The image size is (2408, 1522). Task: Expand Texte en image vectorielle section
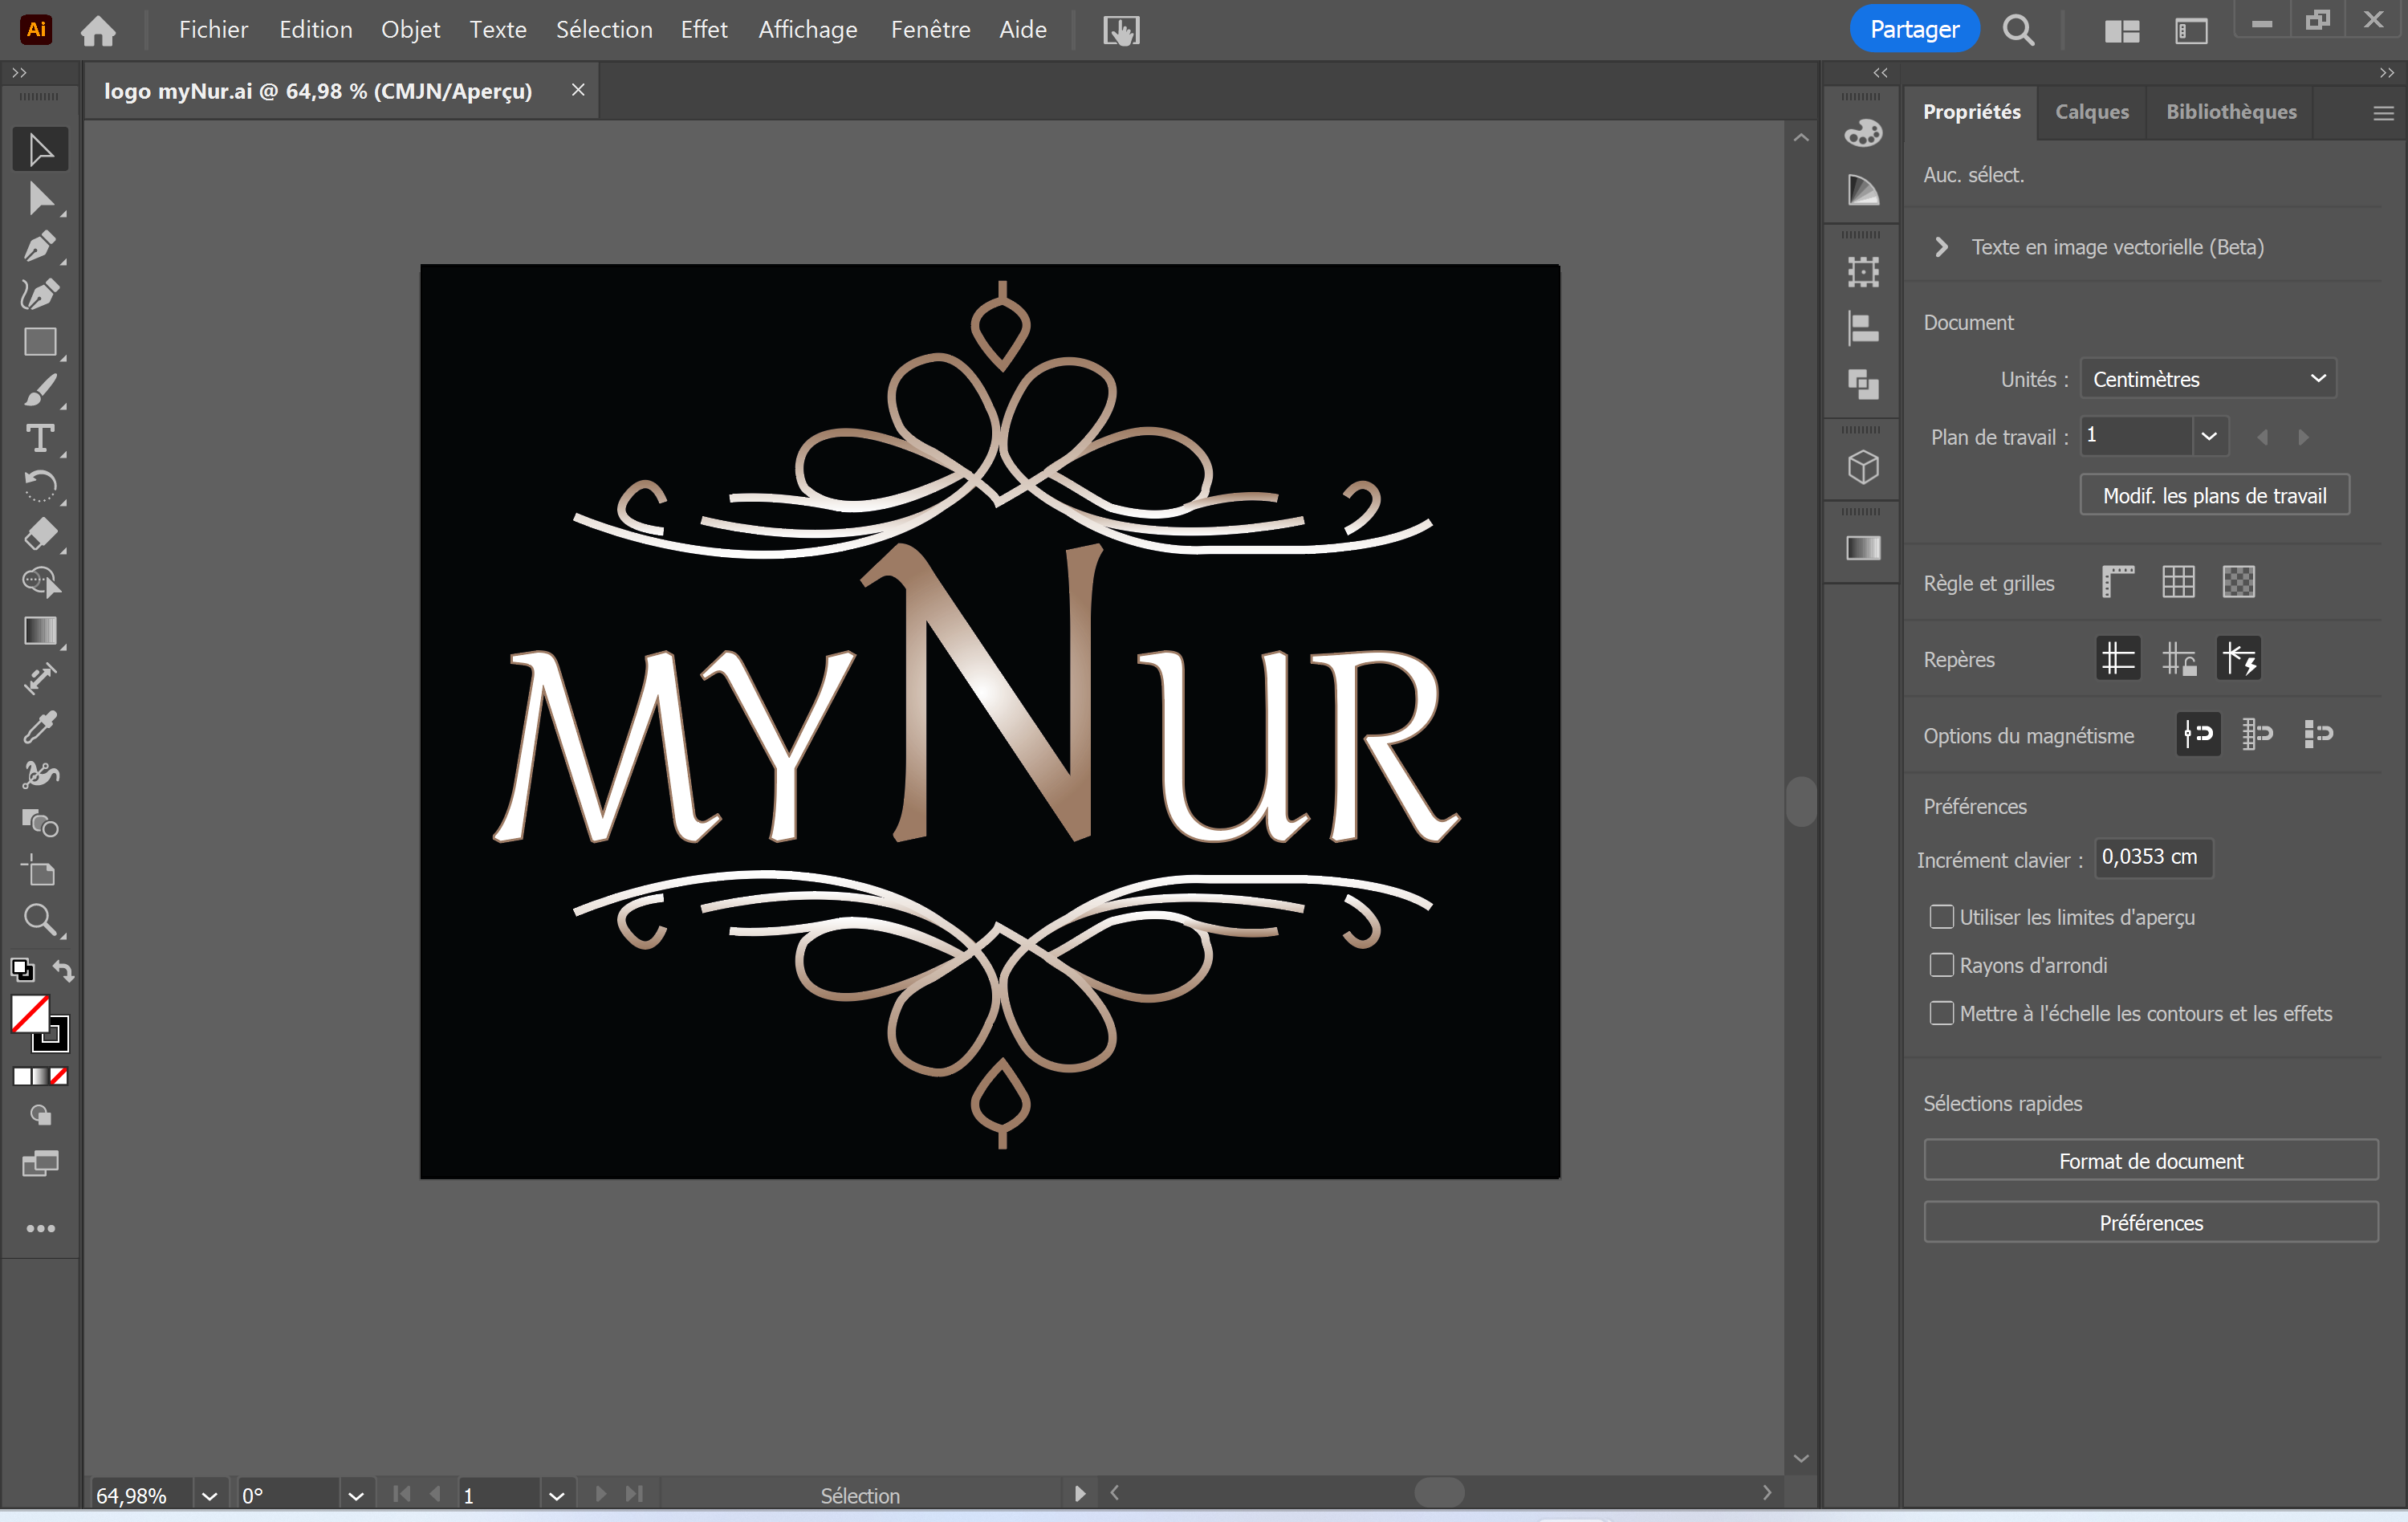click(1941, 247)
